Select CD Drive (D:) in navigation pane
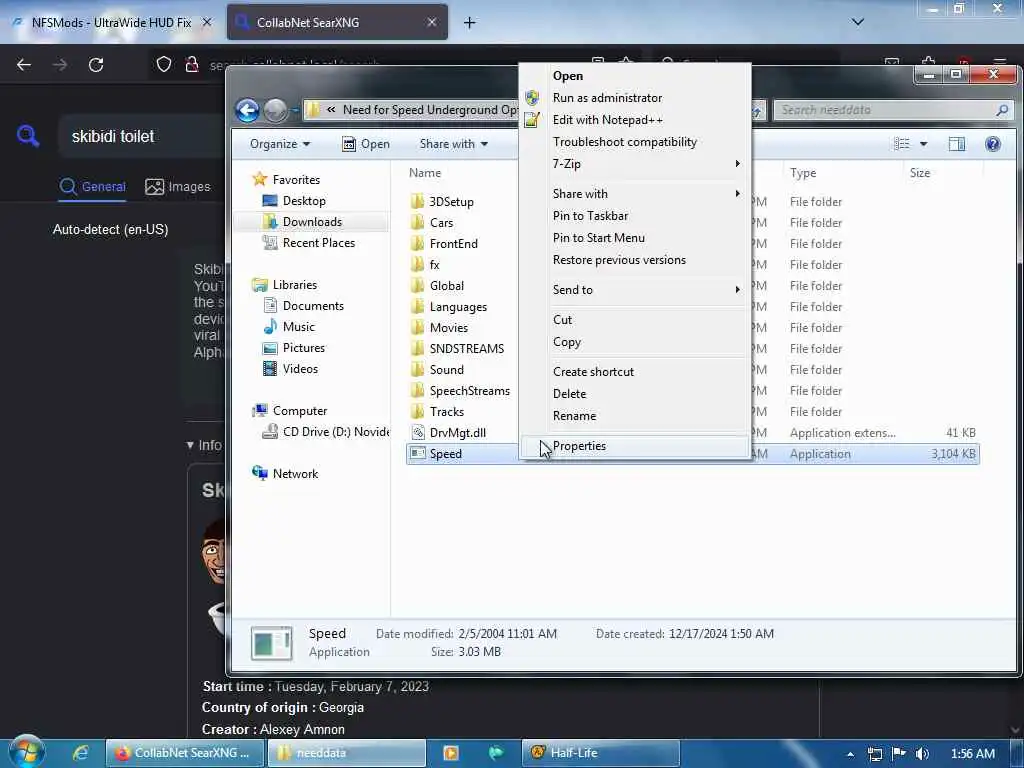 click(325, 432)
